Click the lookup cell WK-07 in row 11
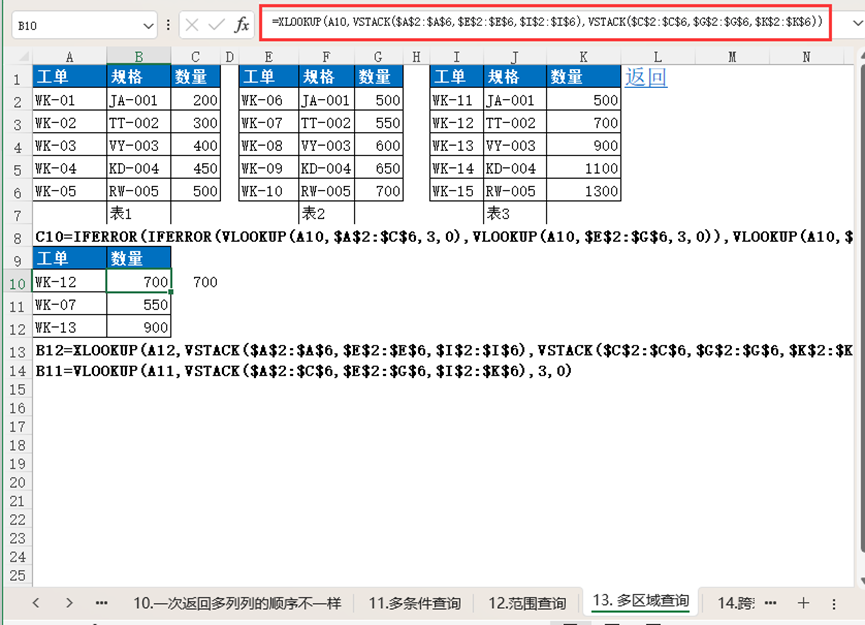Viewport: 865px width, 625px height. (70, 305)
